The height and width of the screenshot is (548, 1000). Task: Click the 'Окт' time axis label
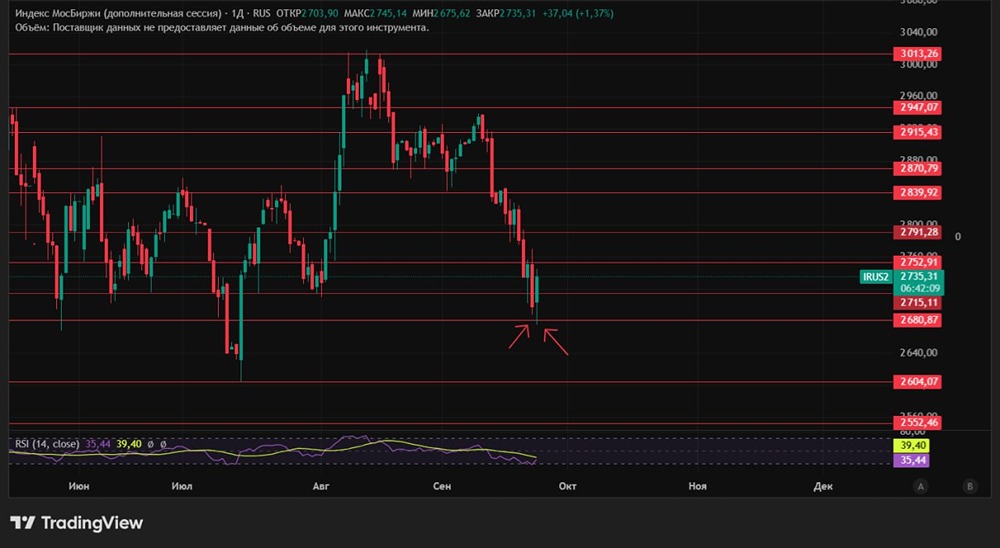[x=568, y=486]
